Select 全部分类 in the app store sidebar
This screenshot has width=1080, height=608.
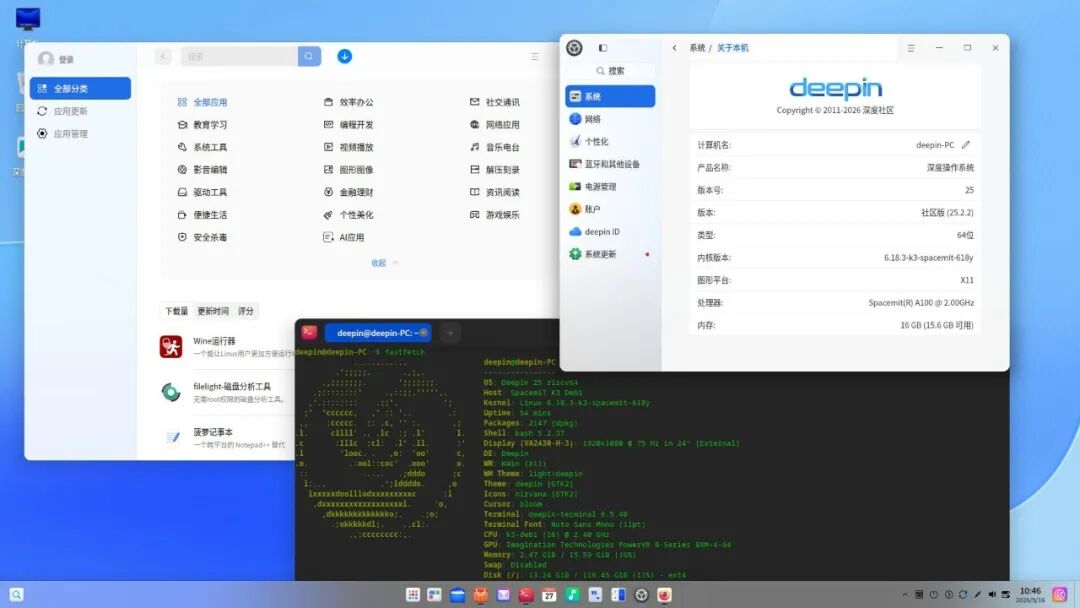(80, 88)
